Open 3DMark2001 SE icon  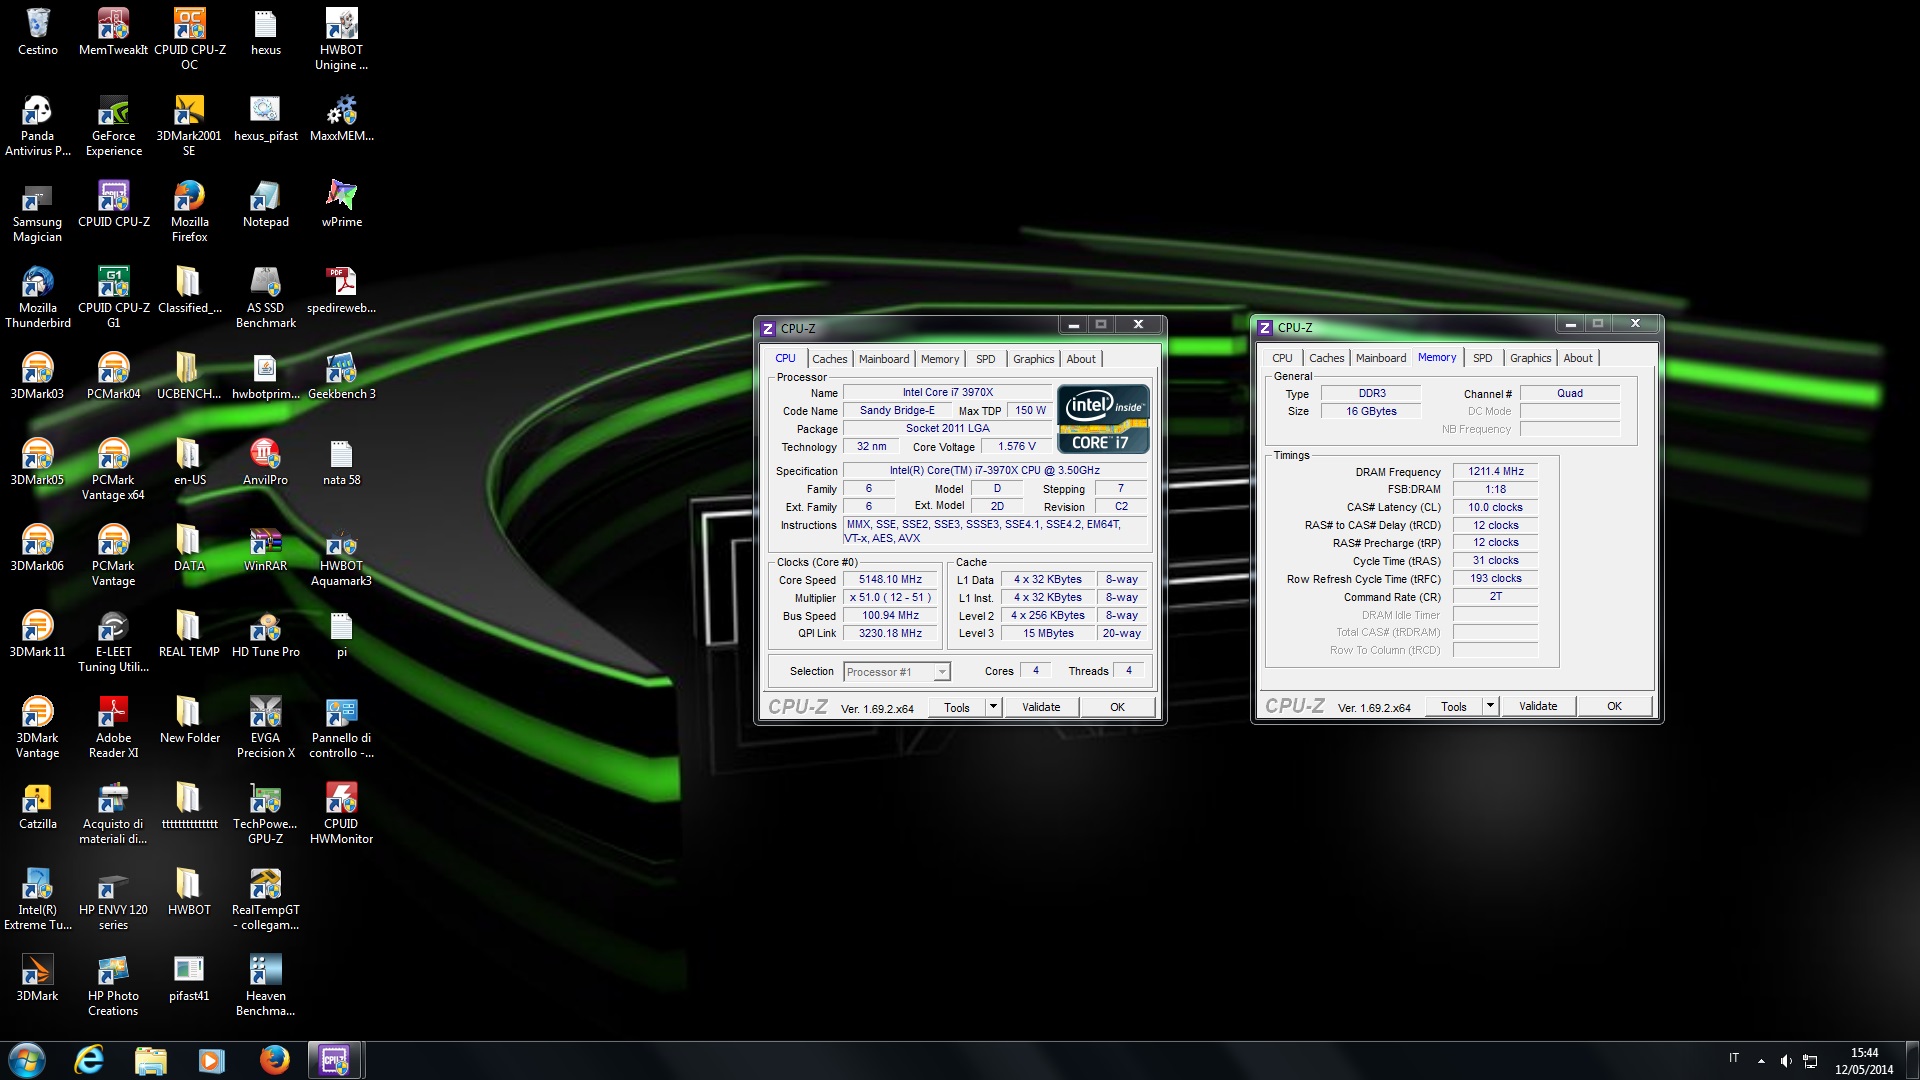pyautogui.click(x=189, y=125)
